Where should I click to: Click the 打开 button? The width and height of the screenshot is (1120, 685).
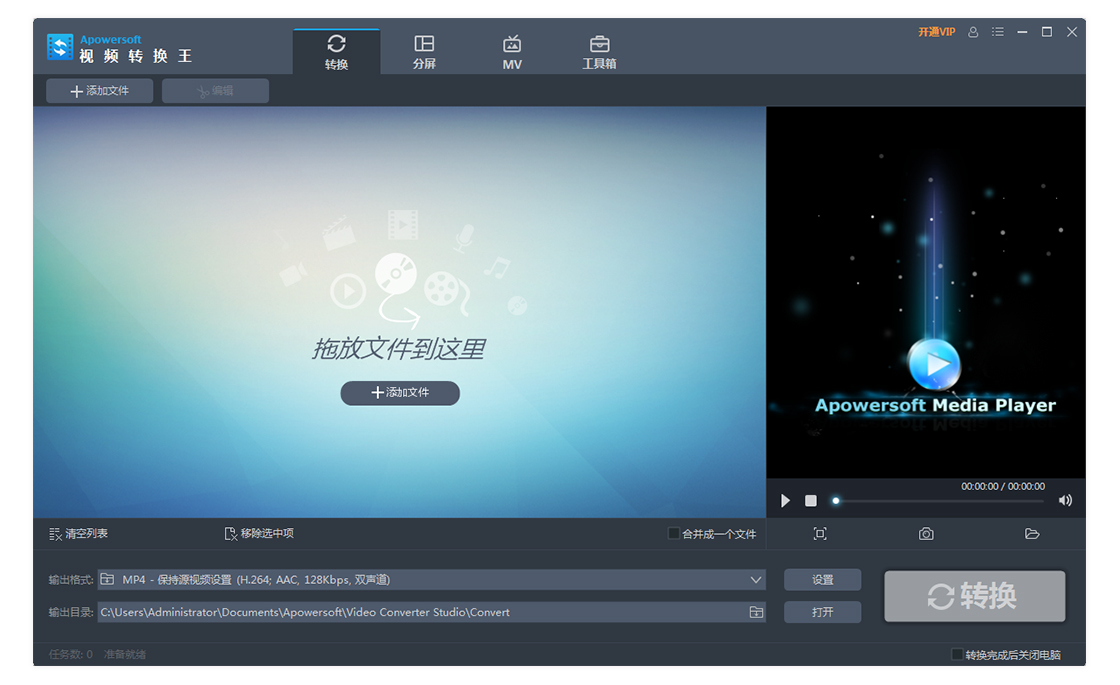tap(822, 612)
